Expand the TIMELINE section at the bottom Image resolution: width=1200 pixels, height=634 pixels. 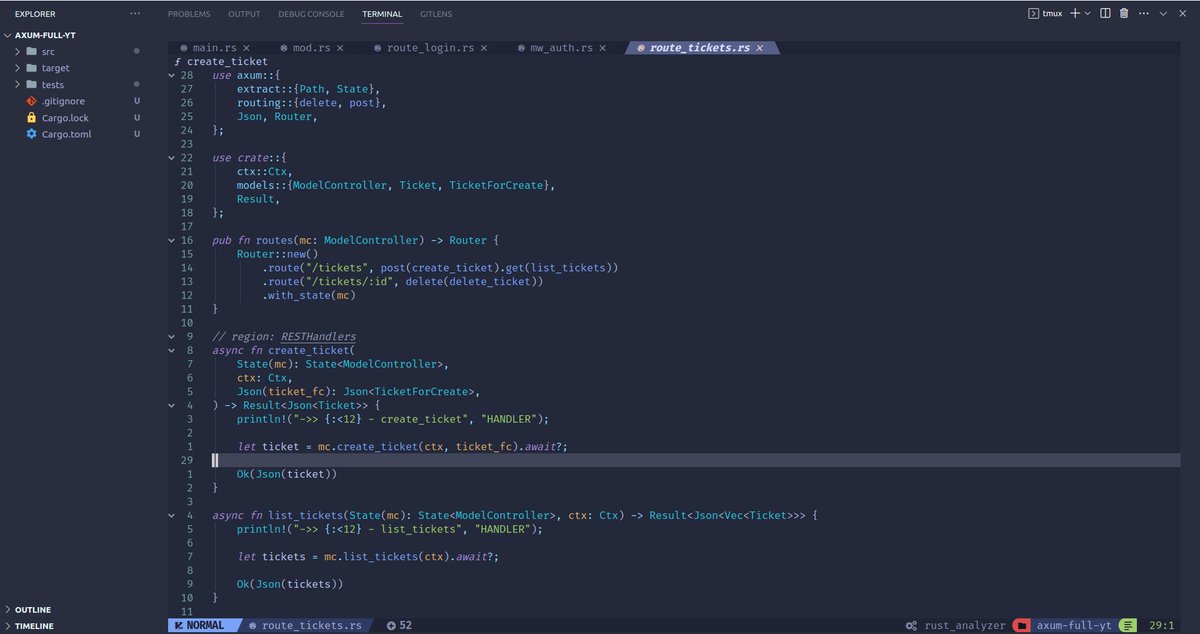pyautogui.click(x=33, y=625)
